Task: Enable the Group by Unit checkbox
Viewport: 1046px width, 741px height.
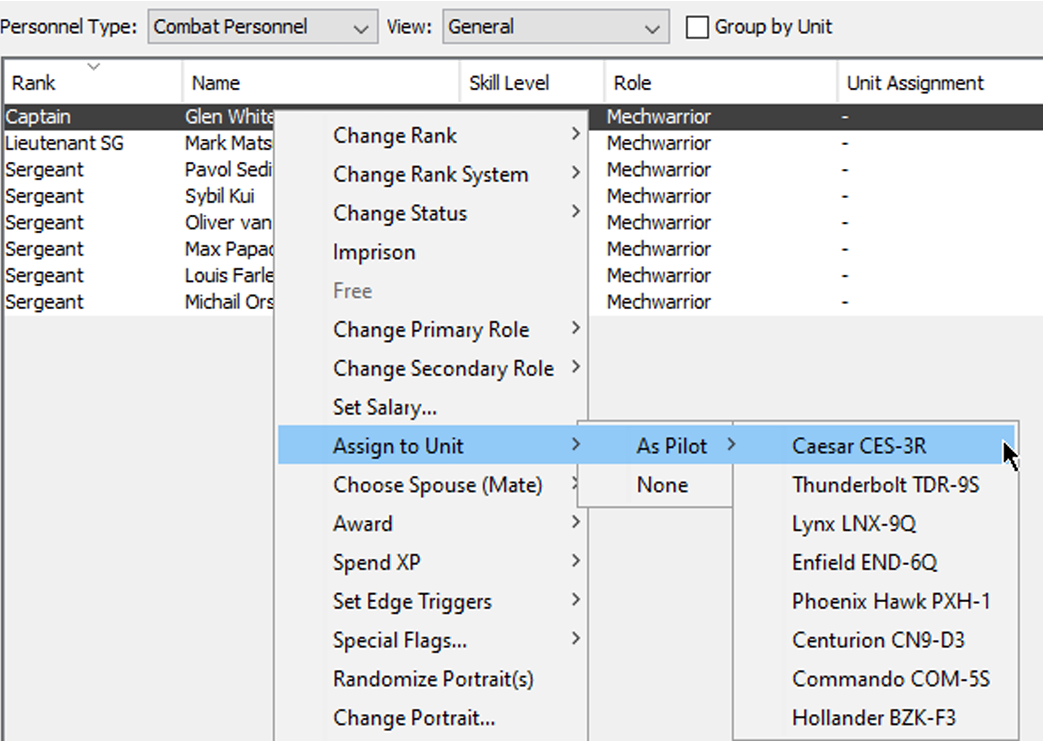Action: point(697,28)
